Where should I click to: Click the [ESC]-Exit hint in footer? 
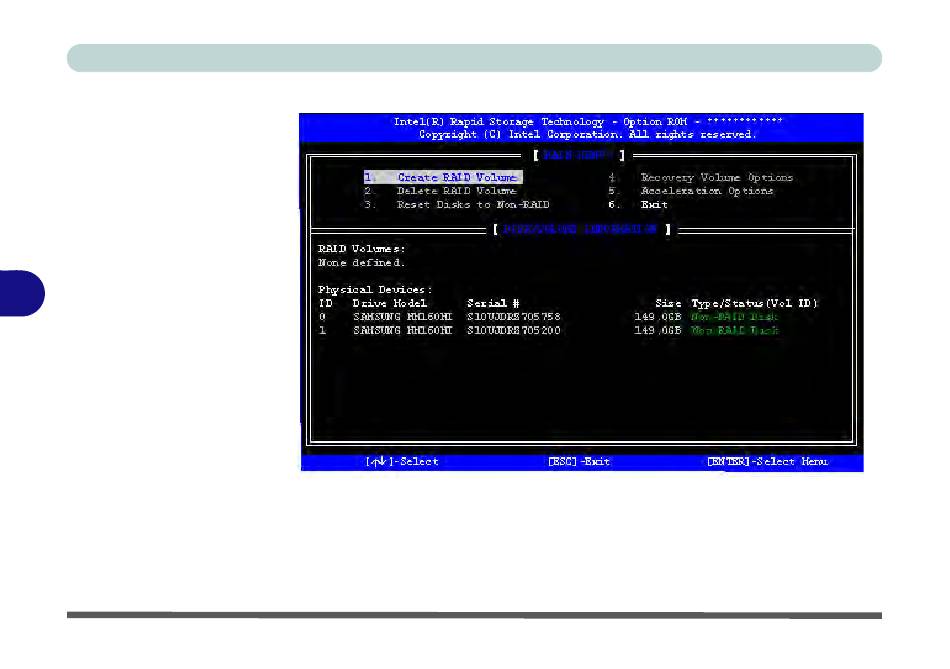pos(579,462)
